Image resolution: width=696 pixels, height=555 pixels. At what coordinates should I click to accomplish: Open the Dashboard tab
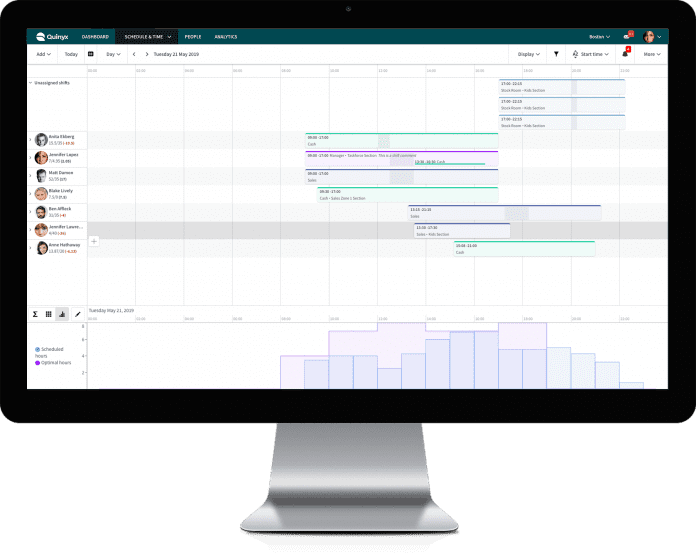[95, 36]
